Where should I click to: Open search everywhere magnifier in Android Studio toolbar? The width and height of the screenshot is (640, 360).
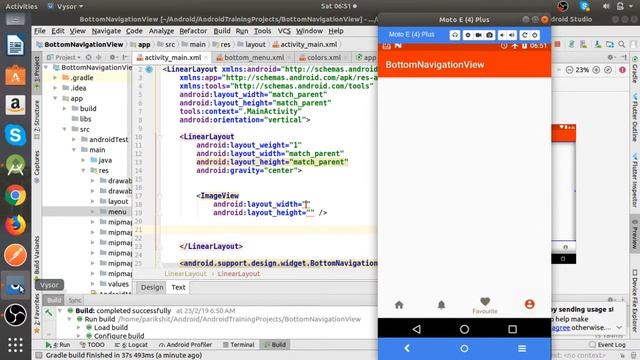622,44
